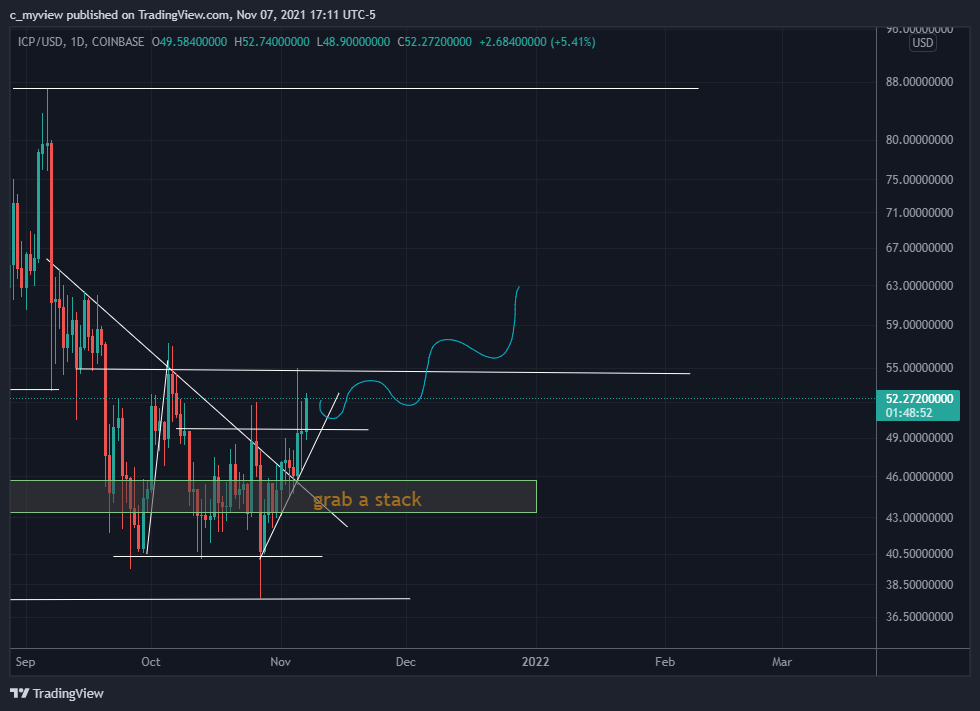Click the 43.00000000 price axis label
Viewport: 980px width, 711px height.
[x=919, y=518]
